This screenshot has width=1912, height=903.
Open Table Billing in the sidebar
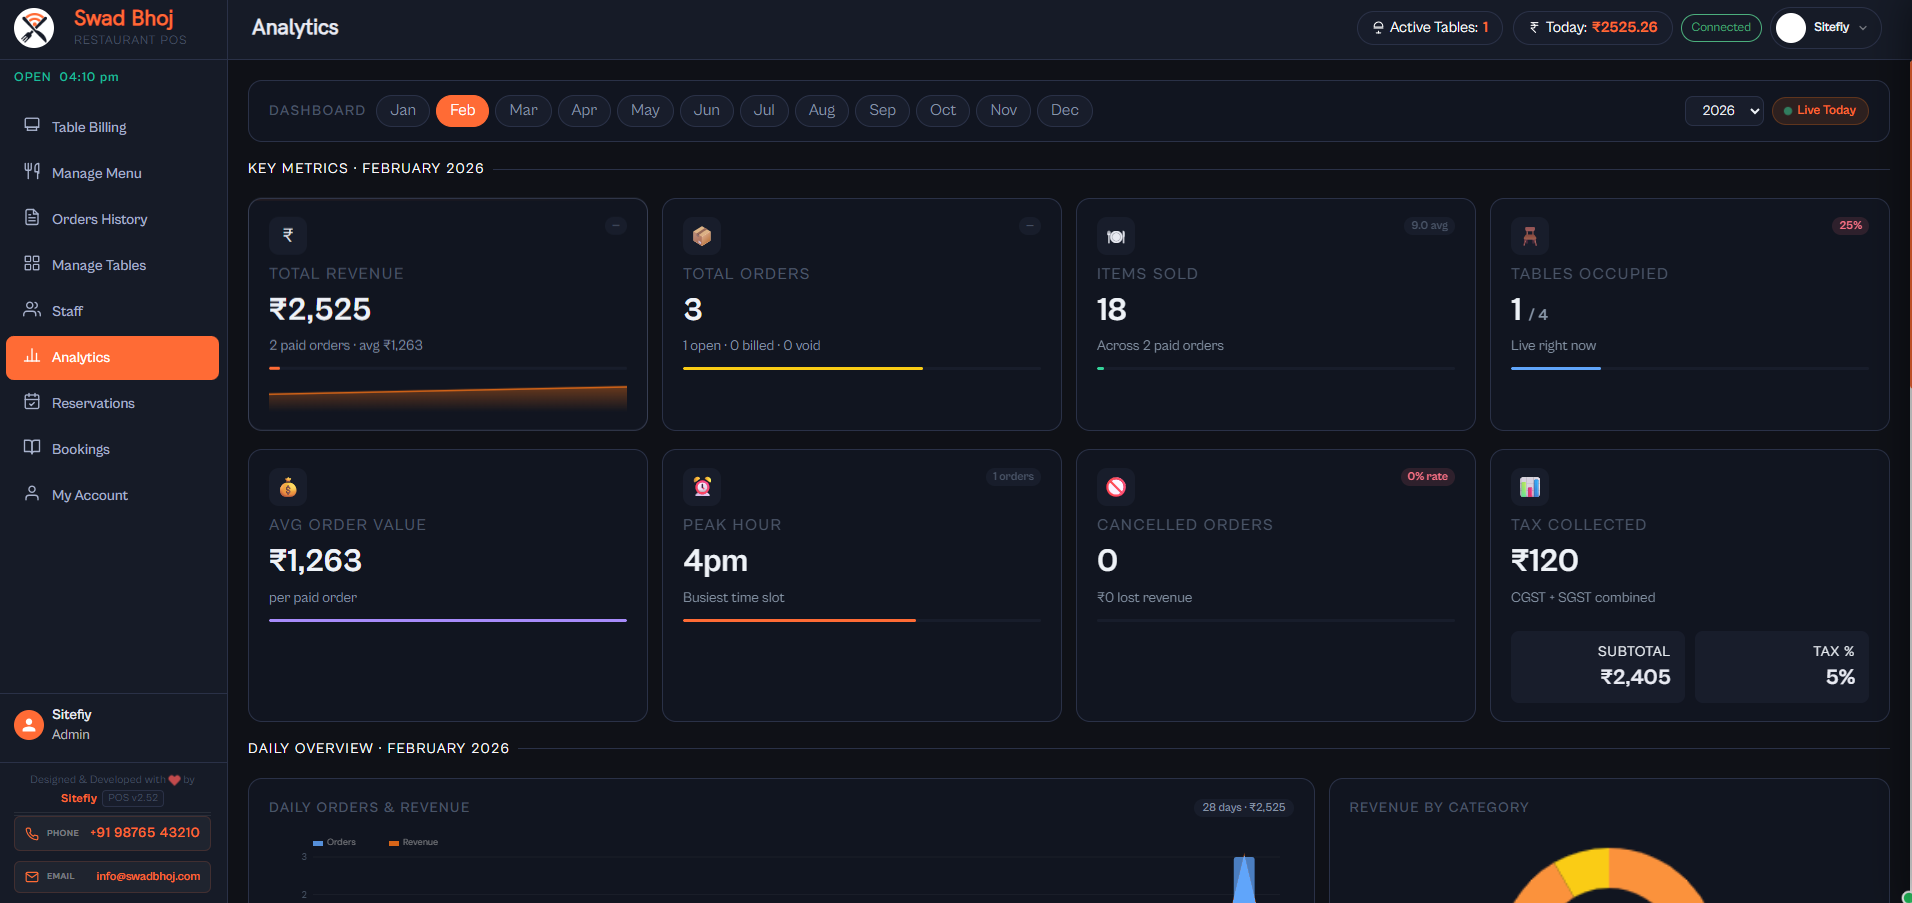pyautogui.click(x=88, y=127)
